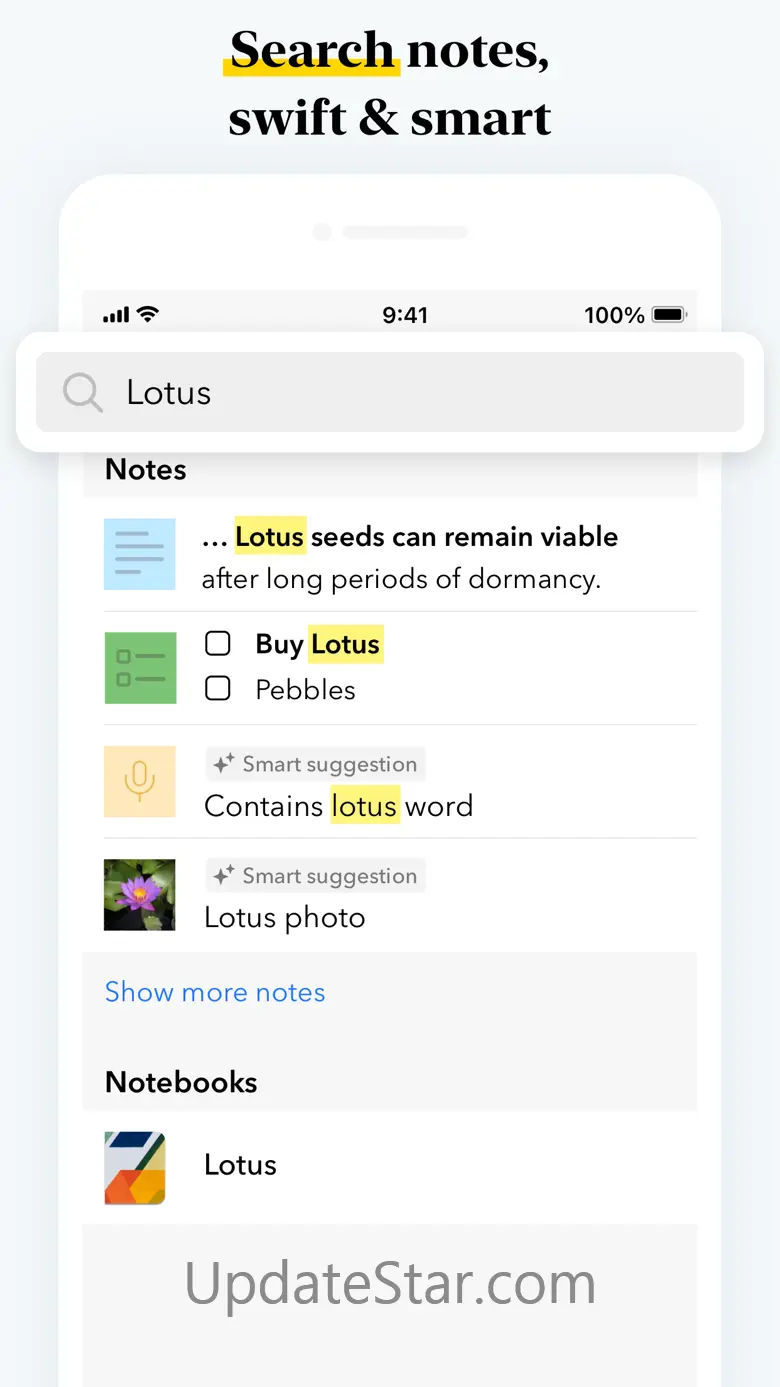
Task: Check the Buy Lotus checkbox
Action: tap(218, 644)
